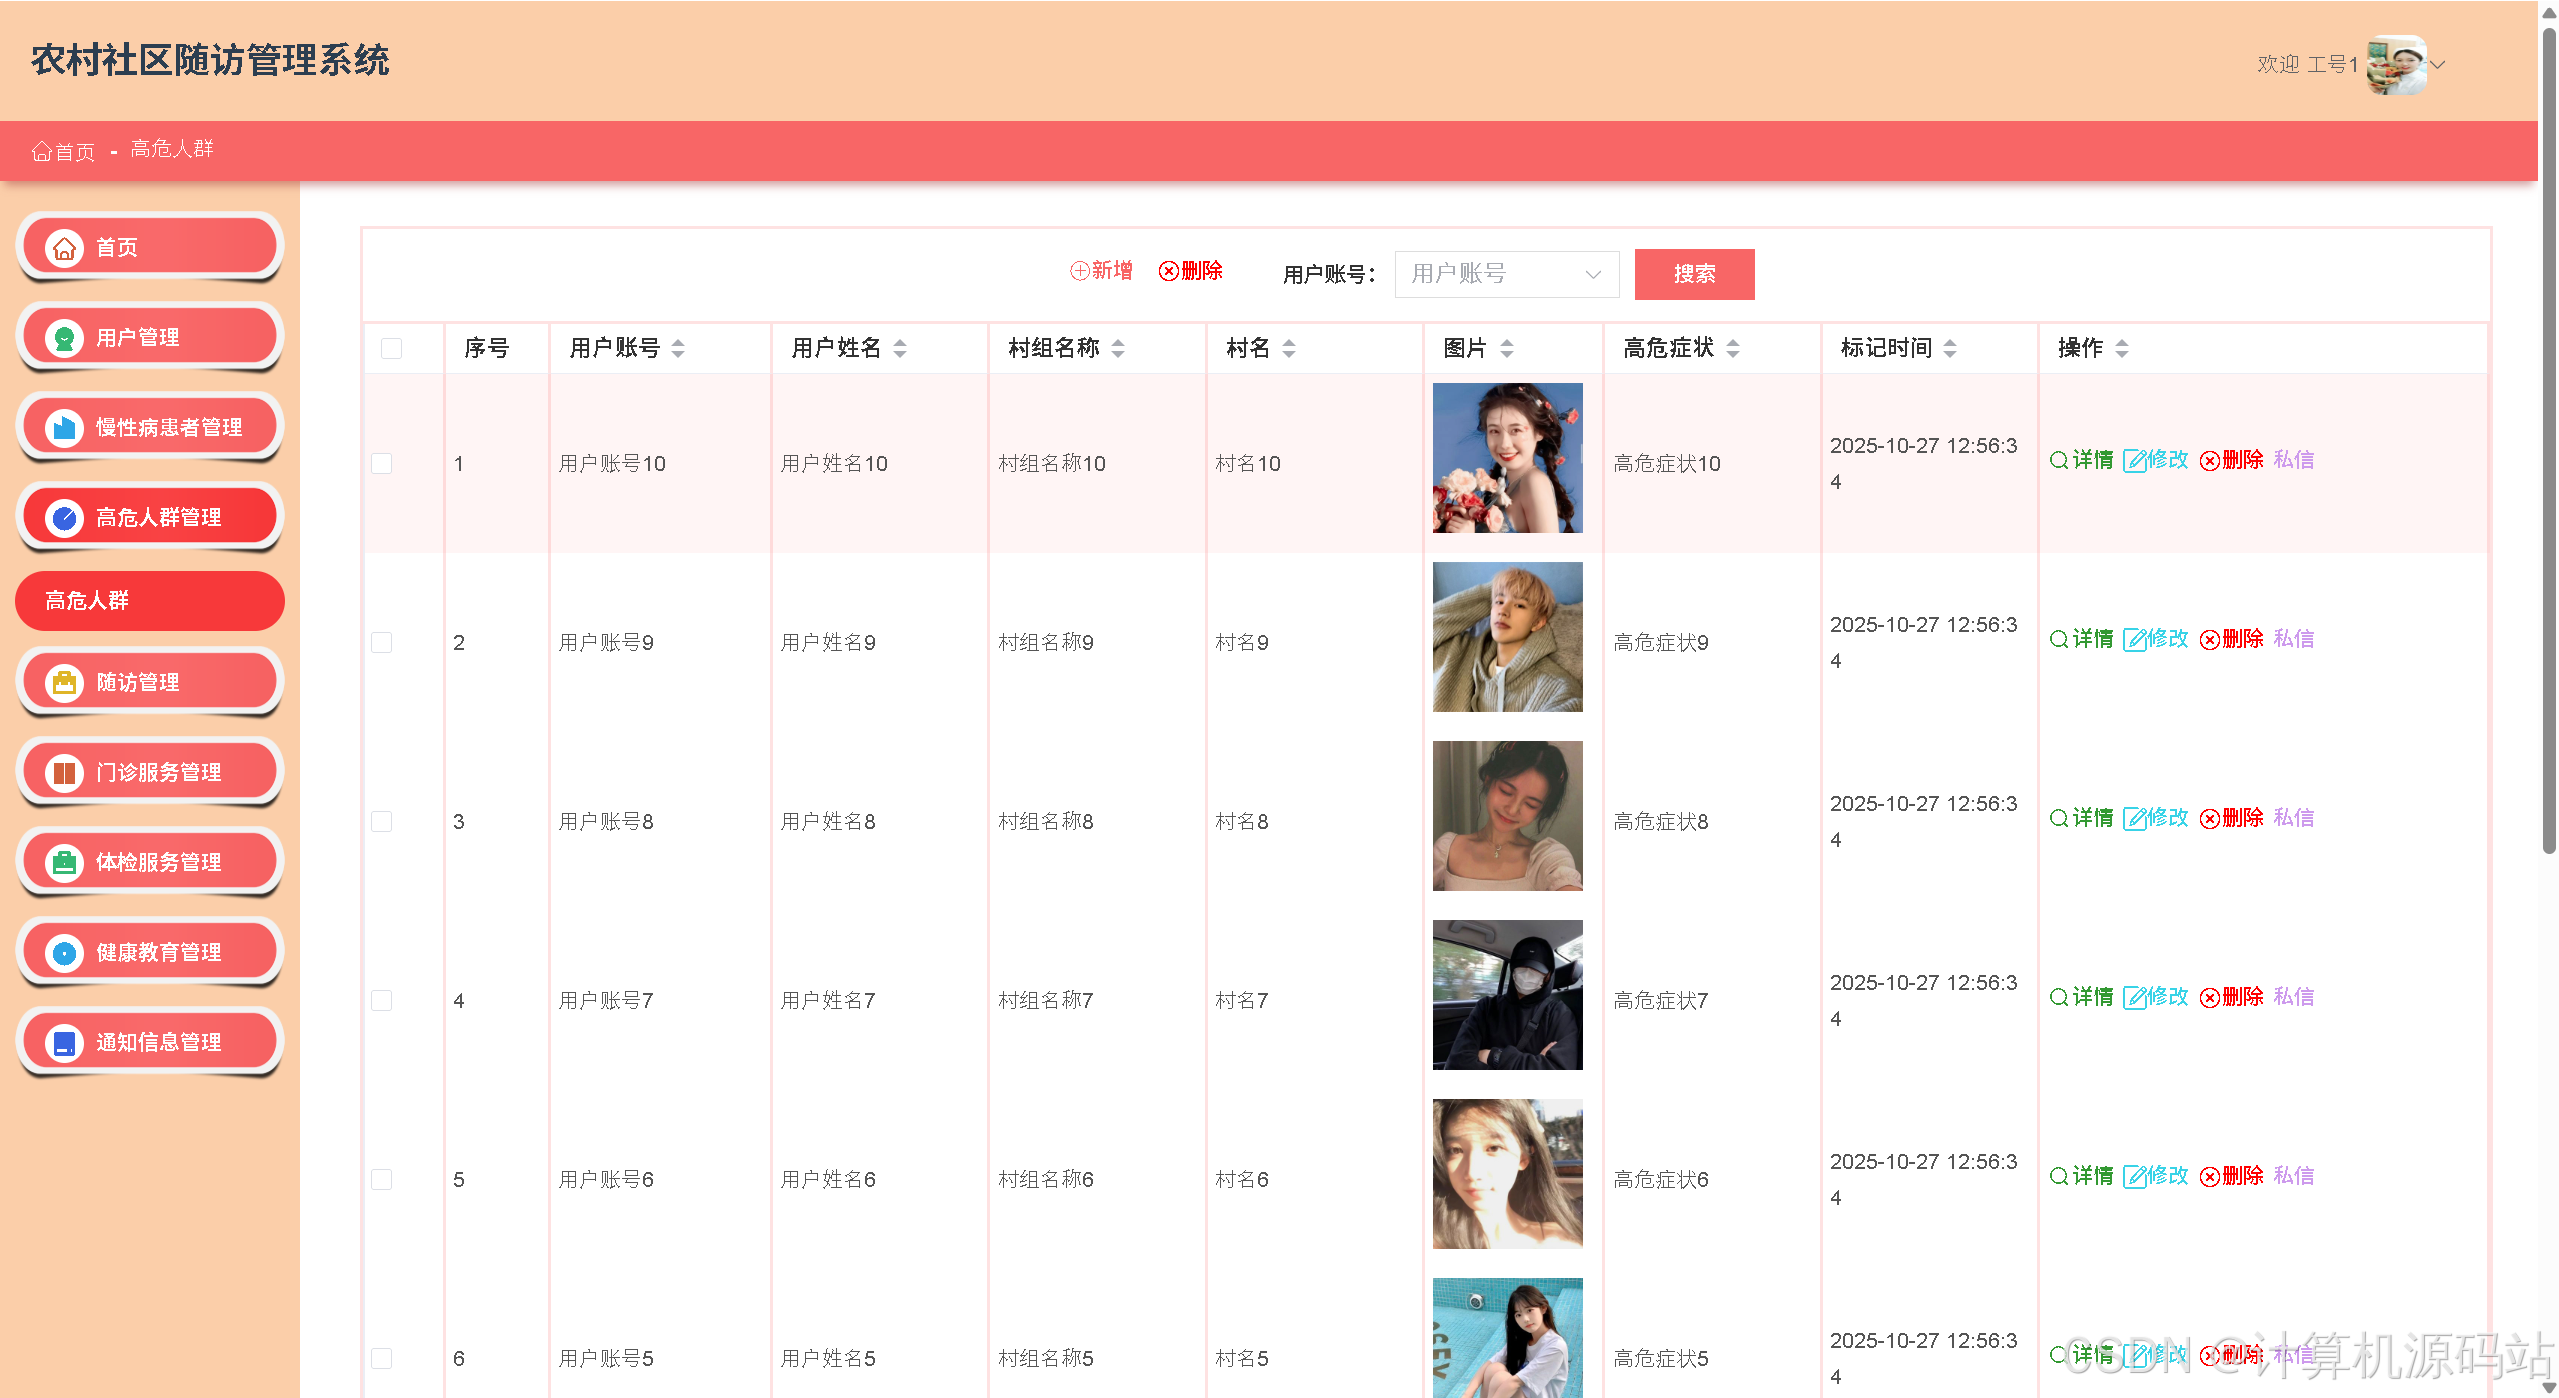The height and width of the screenshot is (1398, 2559).
Task: Select 高危人群 submenu item
Action: pyautogui.click(x=150, y=600)
